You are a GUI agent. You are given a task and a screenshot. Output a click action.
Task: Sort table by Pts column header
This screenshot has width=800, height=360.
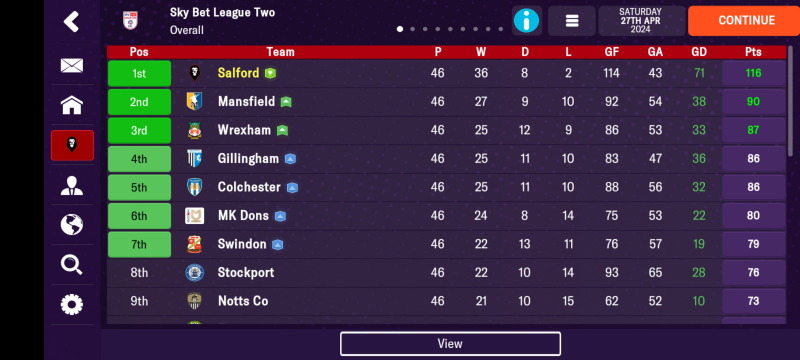(x=753, y=52)
